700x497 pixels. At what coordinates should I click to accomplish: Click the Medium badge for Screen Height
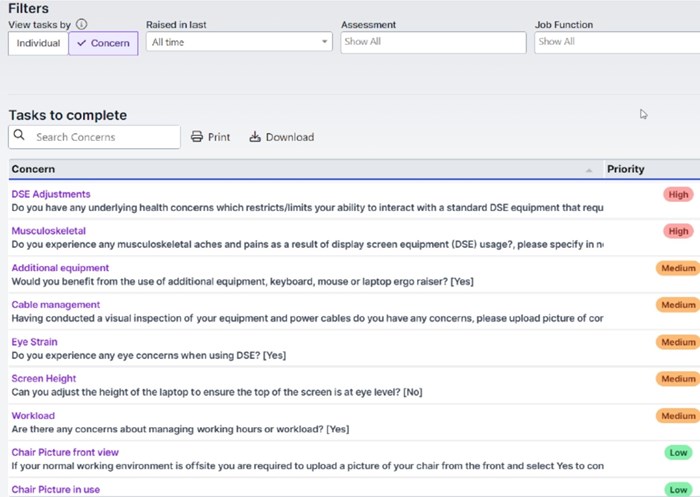[678, 379]
